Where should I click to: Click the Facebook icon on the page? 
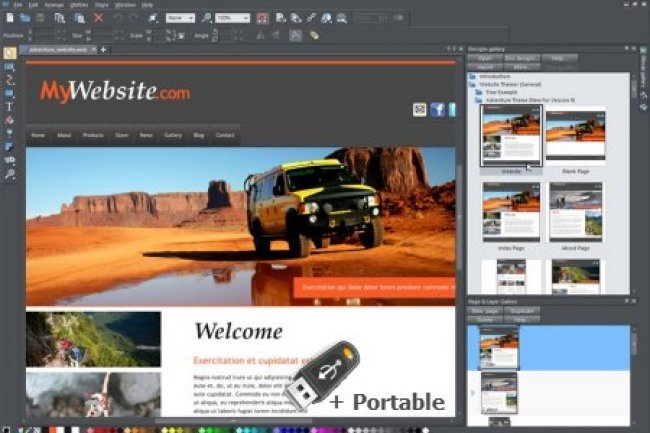(437, 109)
